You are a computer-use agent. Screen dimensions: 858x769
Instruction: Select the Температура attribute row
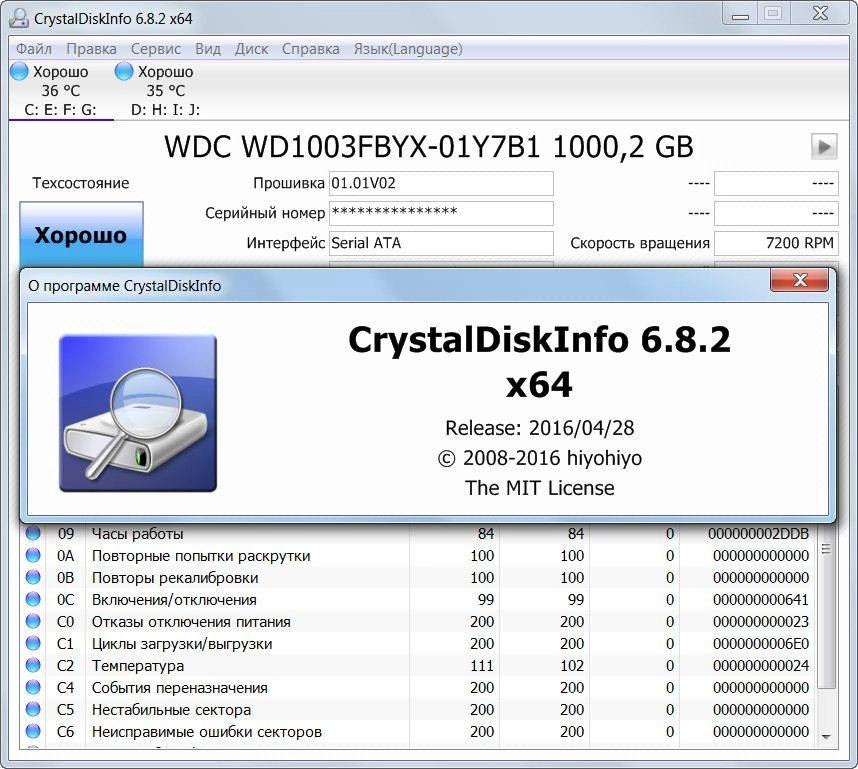419,666
